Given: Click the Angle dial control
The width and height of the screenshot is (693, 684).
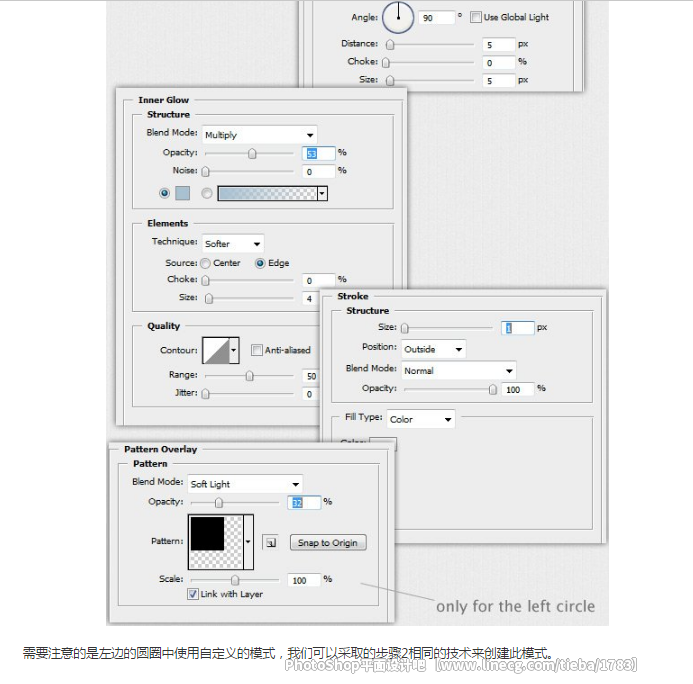Looking at the screenshot, I should coord(398,17).
